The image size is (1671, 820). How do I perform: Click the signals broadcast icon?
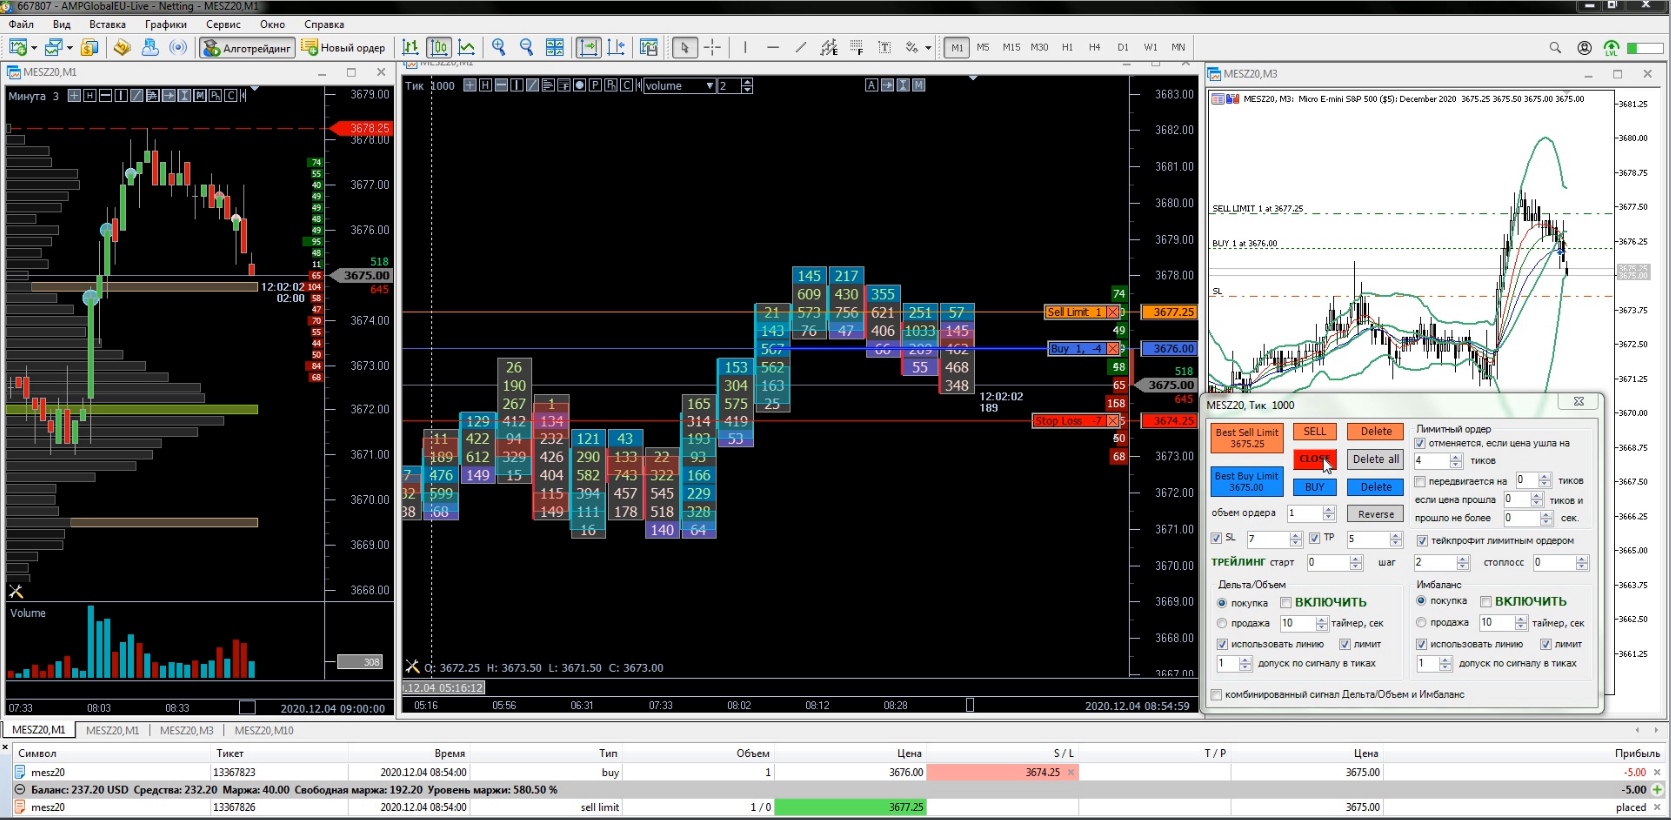tap(178, 47)
